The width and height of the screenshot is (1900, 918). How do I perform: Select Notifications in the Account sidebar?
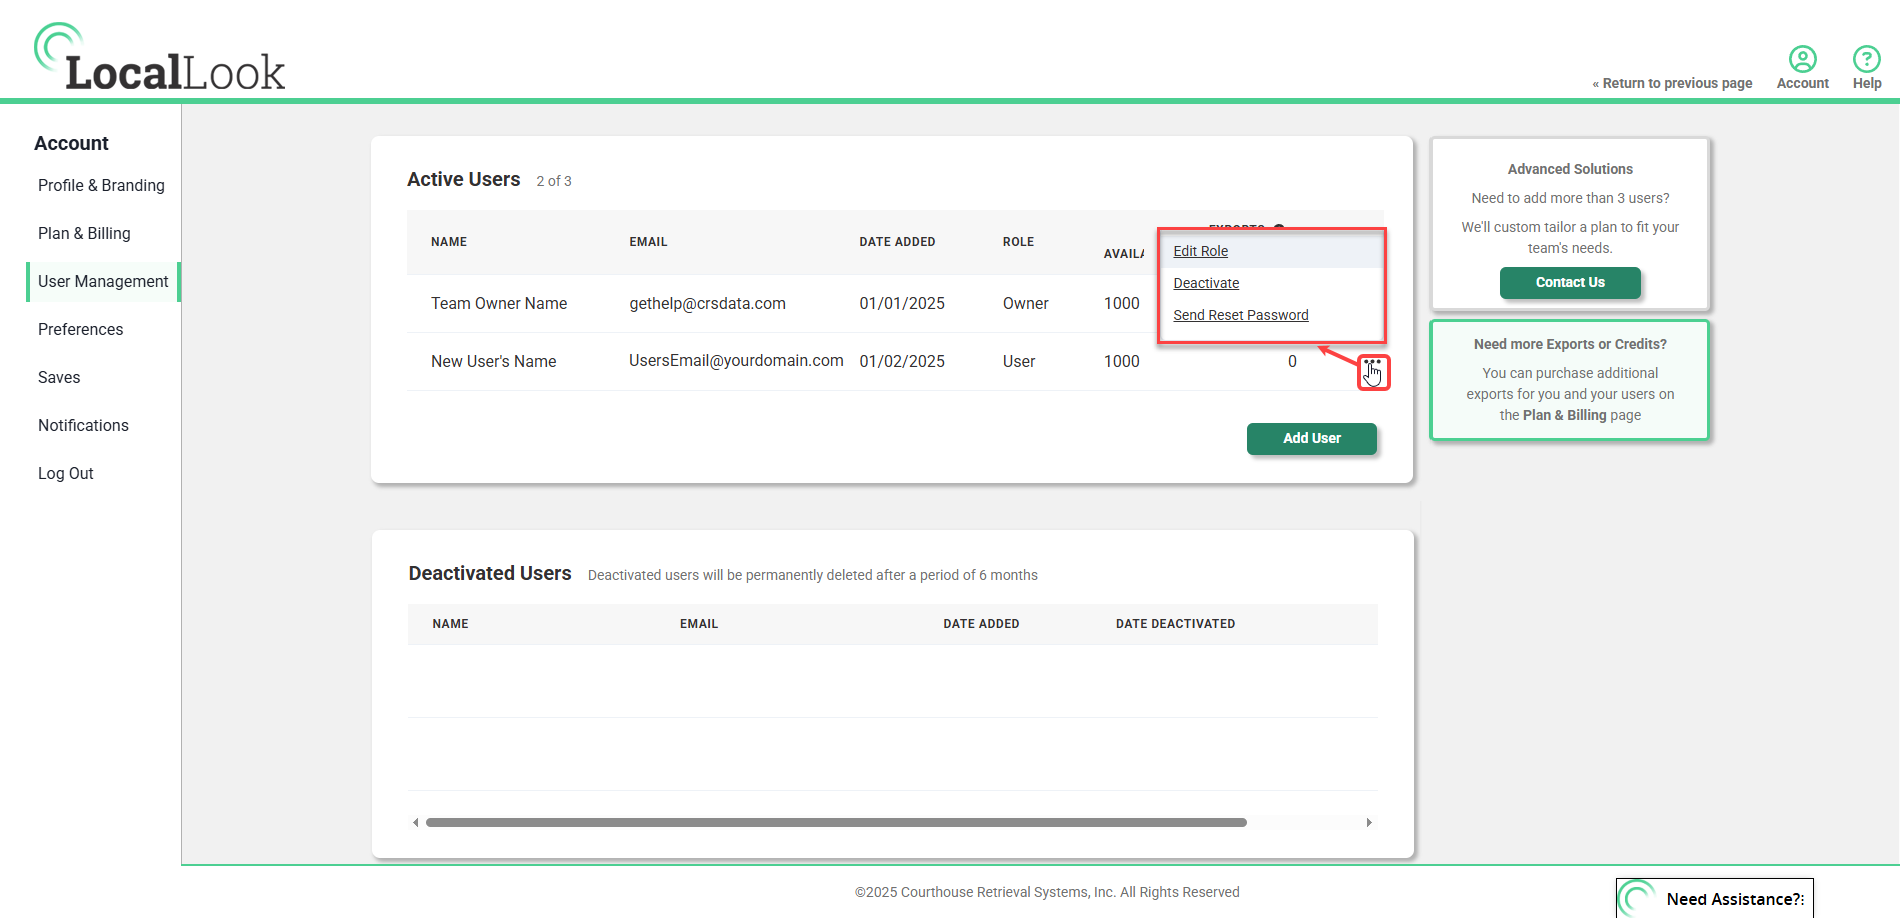(x=83, y=425)
